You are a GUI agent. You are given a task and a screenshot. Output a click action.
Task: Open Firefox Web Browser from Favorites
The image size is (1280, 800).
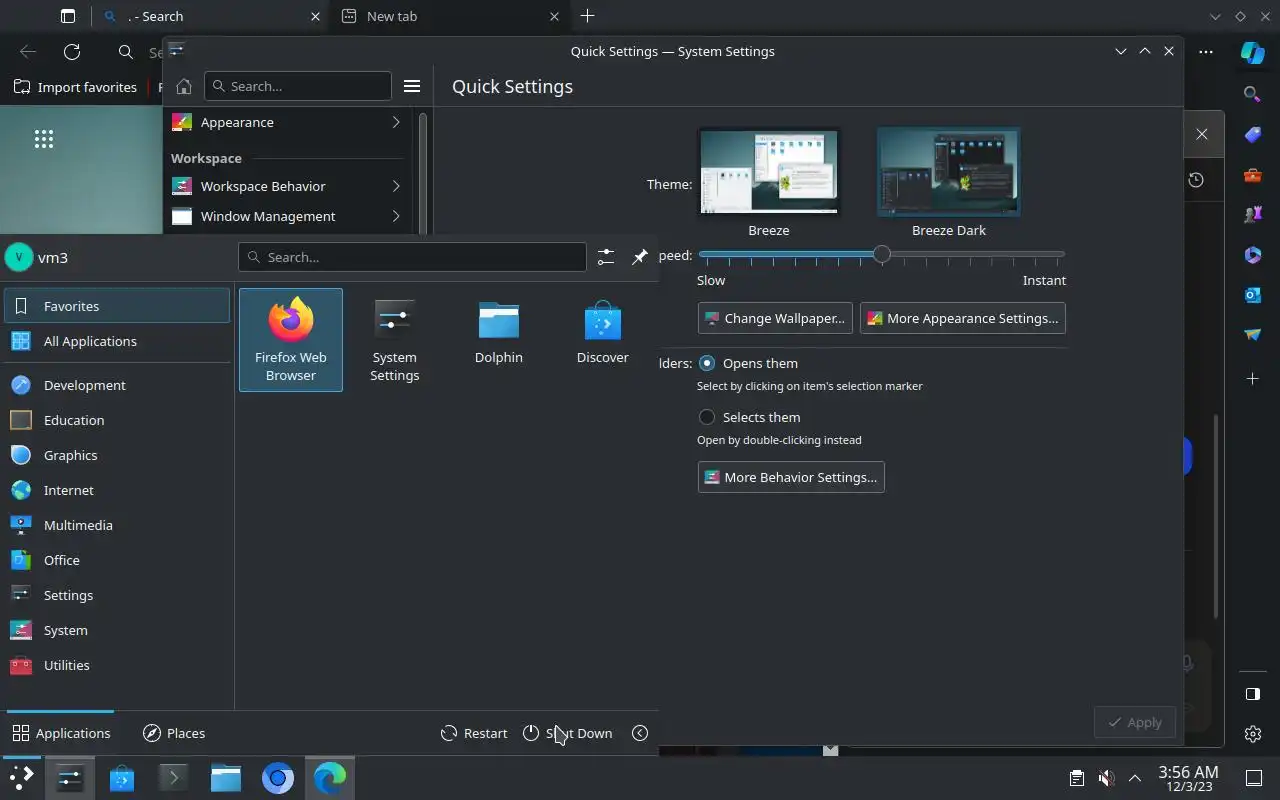[290, 340]
